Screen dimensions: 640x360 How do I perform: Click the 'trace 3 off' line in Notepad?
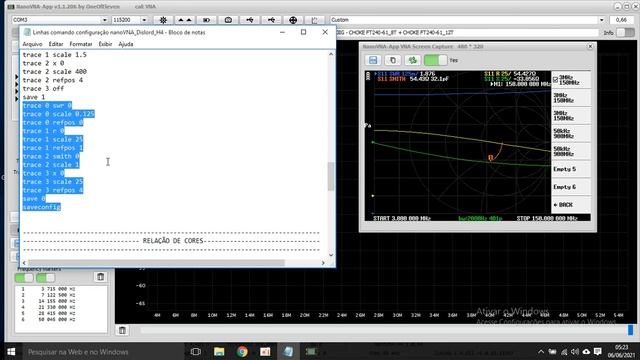coord(43,89)
